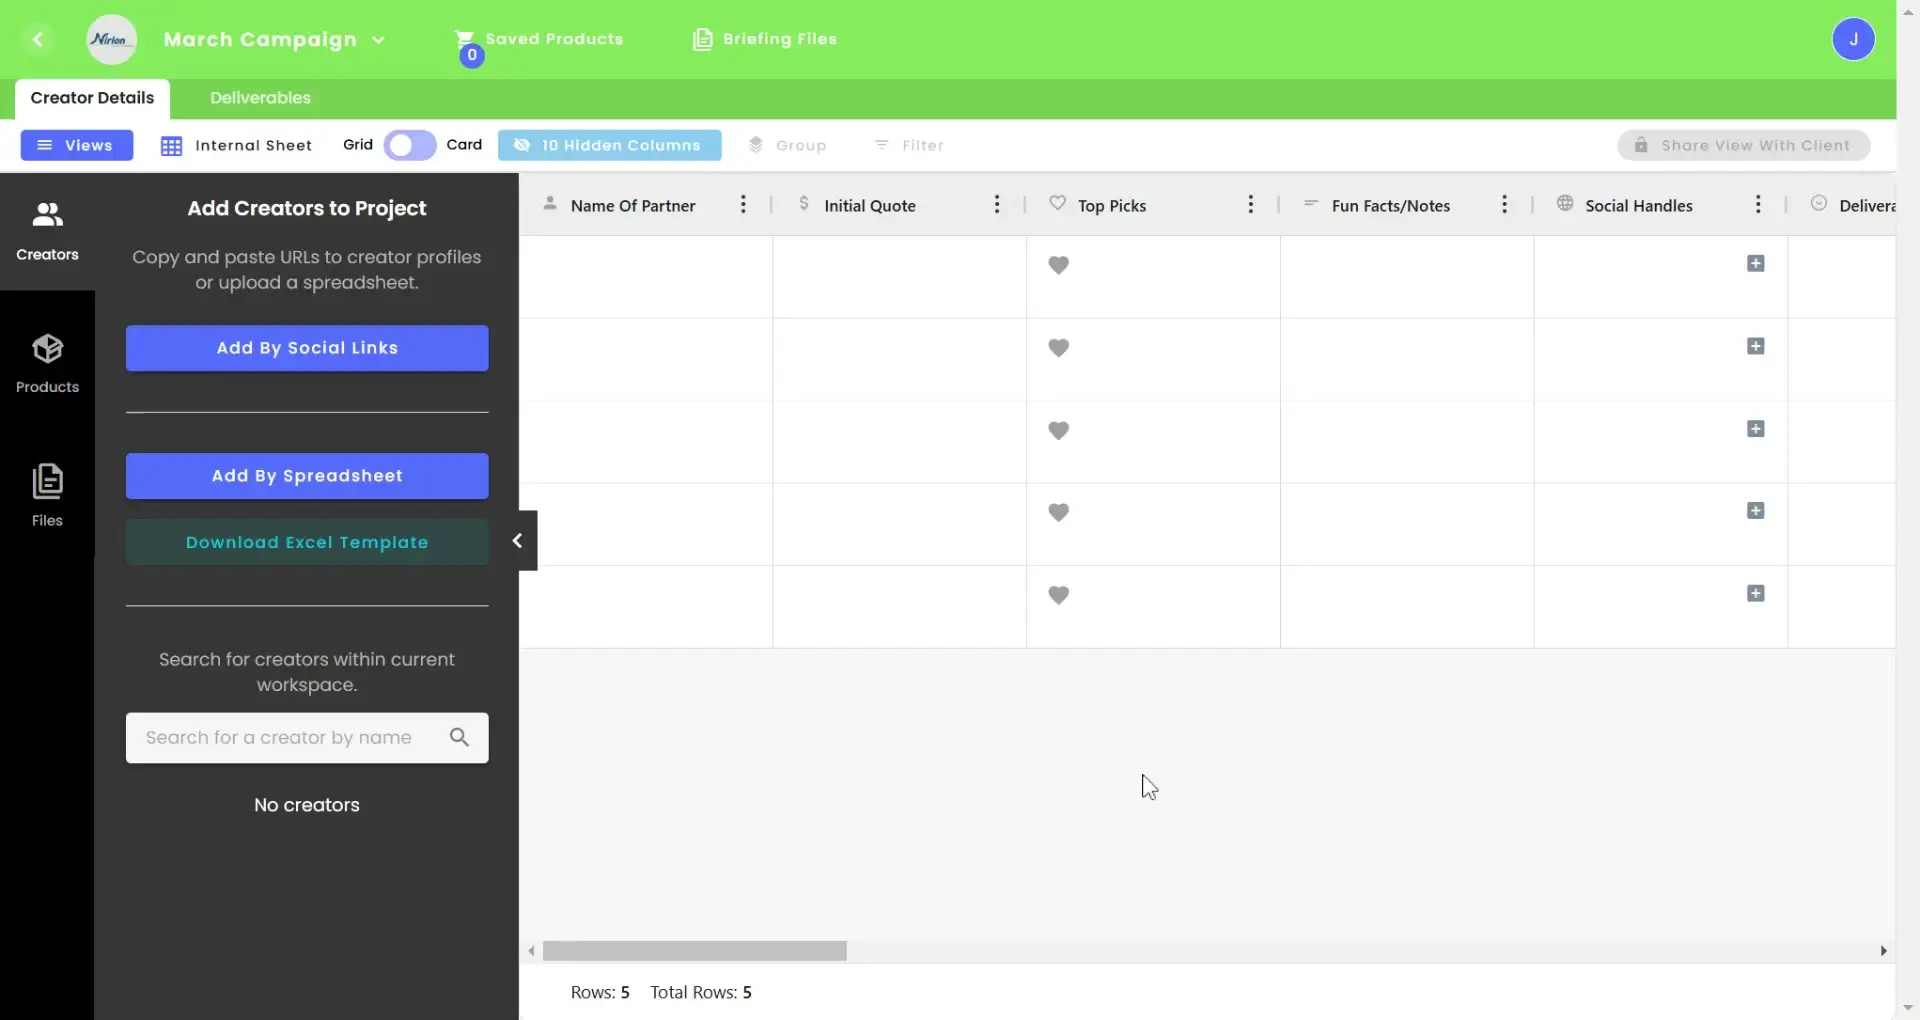1920x1020 pixels.
Task: Show the 10 hidden columns
Action: pos(608,145)
